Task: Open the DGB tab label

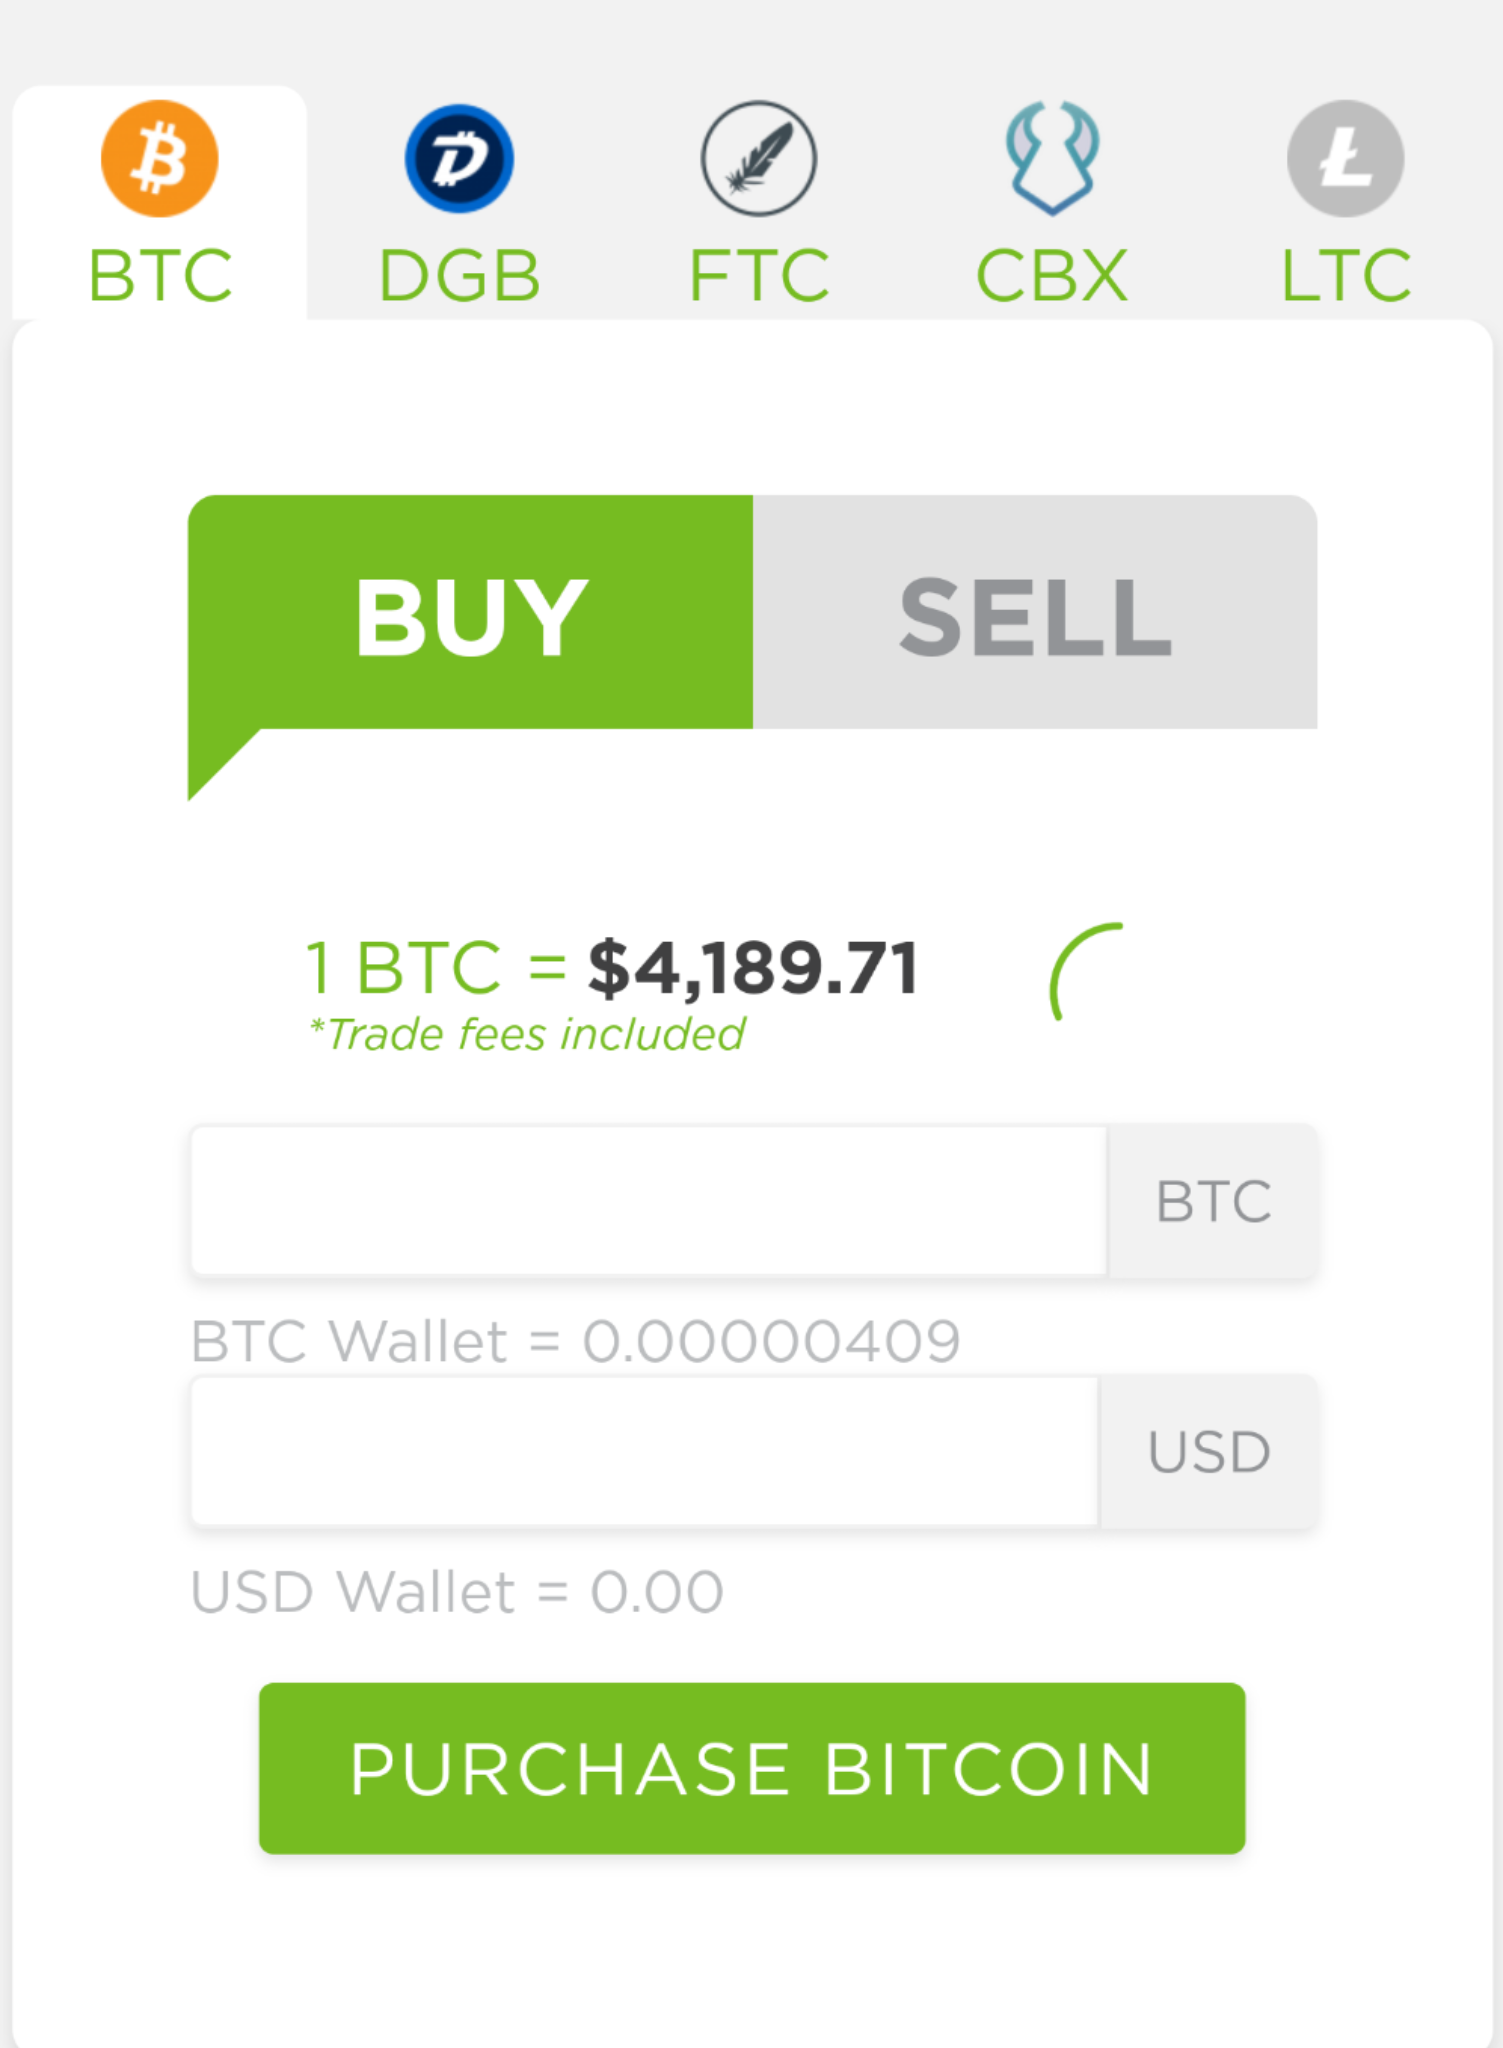Action: 459,275
